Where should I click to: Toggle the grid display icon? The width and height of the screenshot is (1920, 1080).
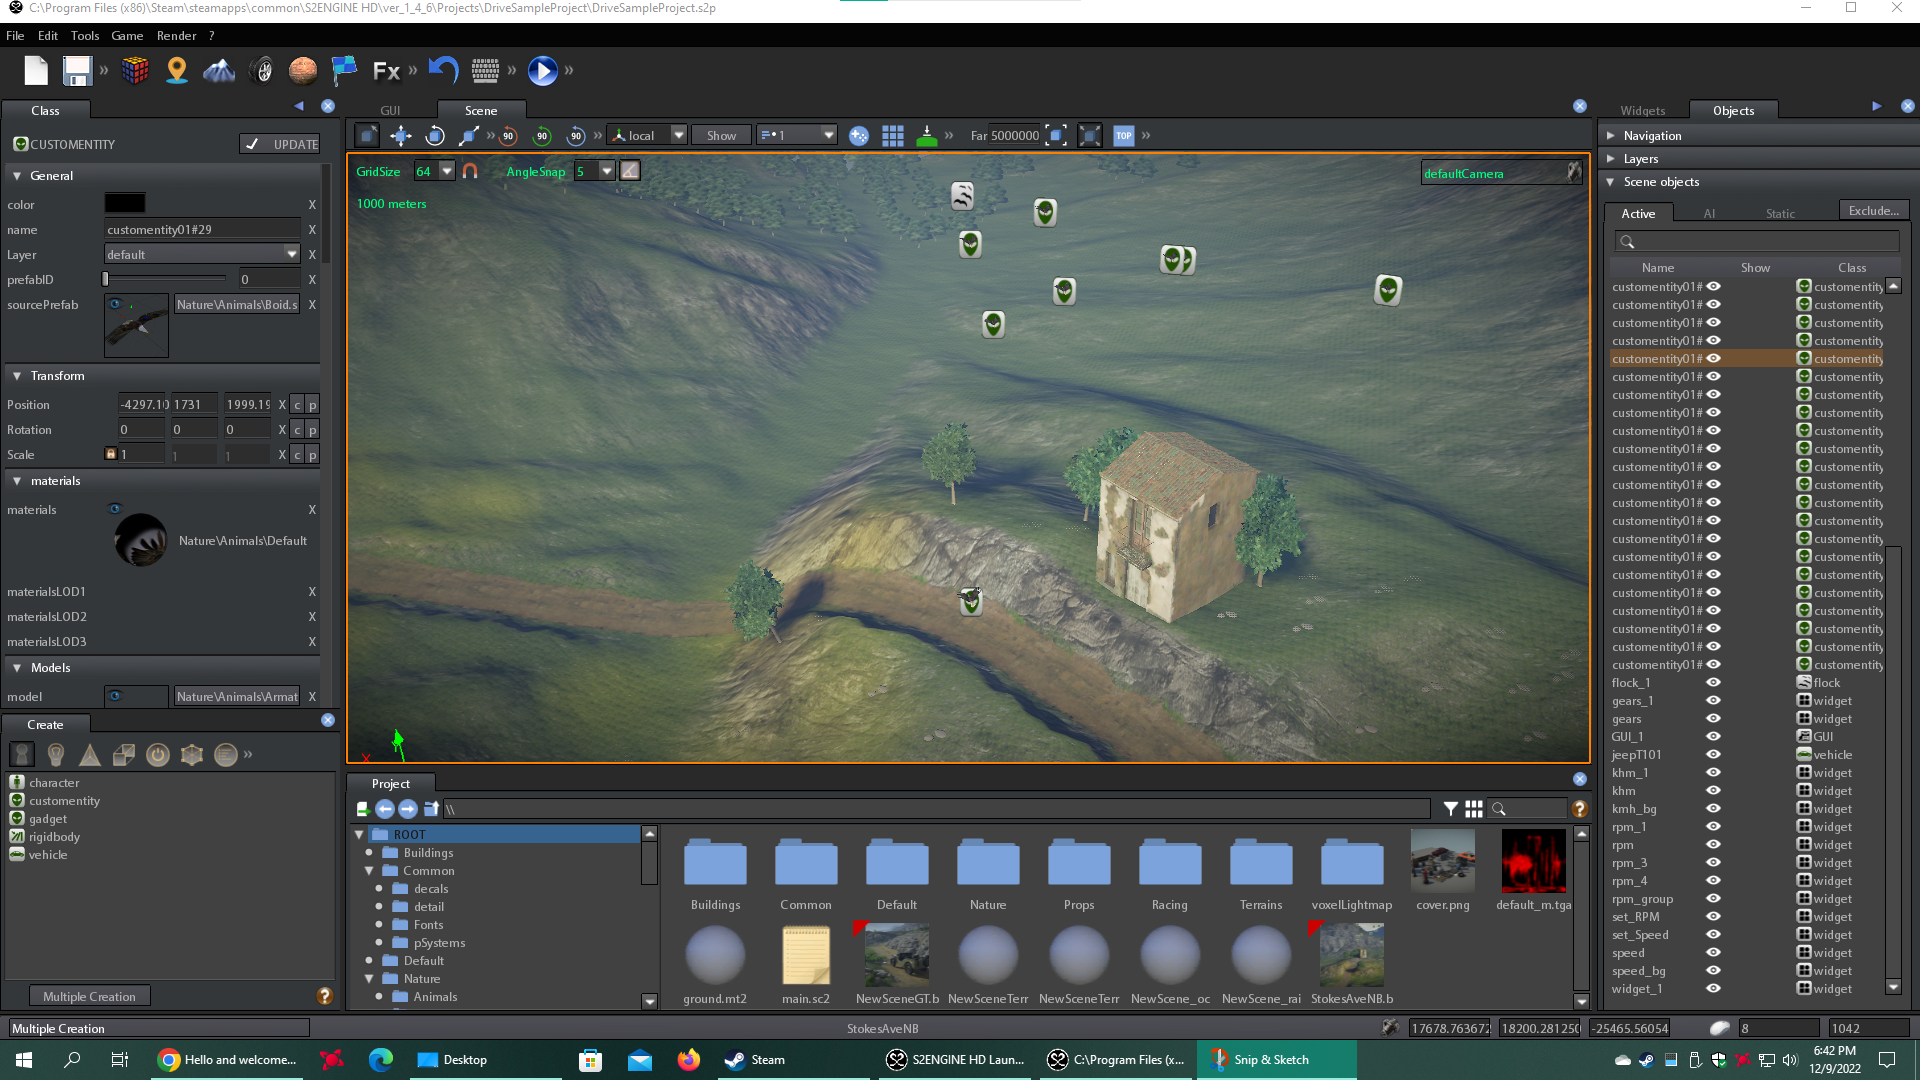(893, 136)
